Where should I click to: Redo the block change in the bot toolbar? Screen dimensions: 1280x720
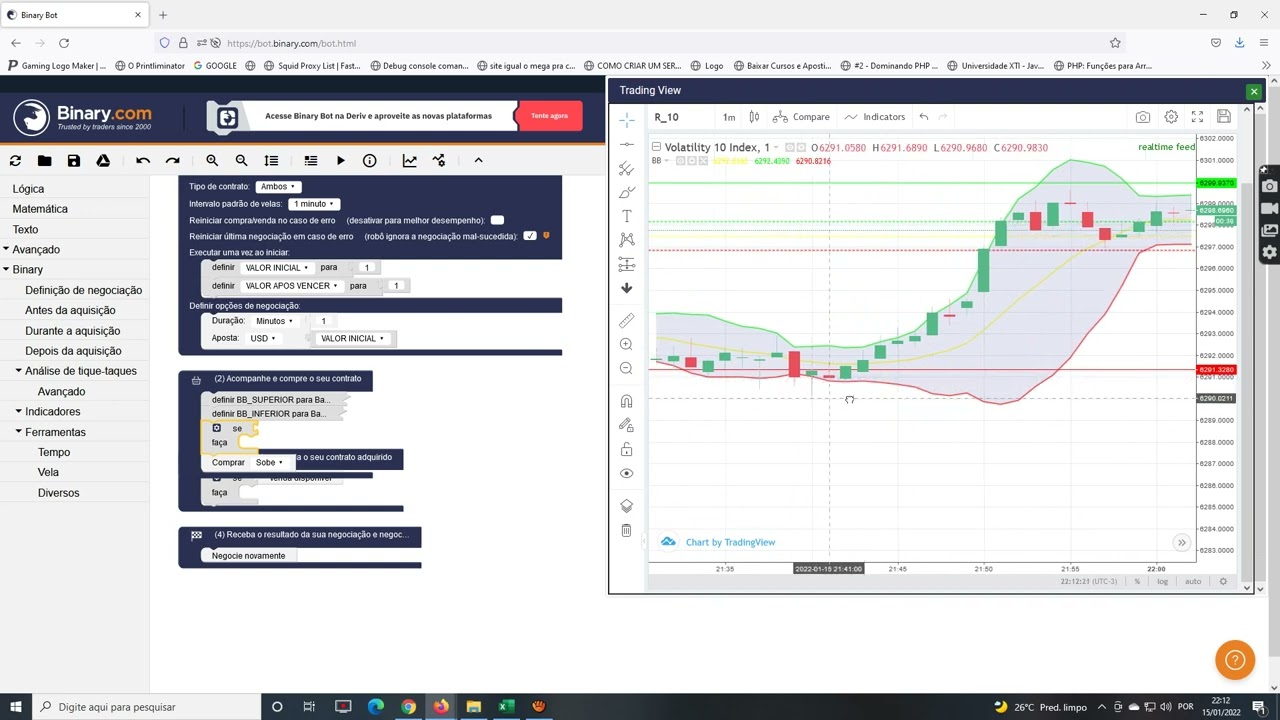[x=172, y=160]
